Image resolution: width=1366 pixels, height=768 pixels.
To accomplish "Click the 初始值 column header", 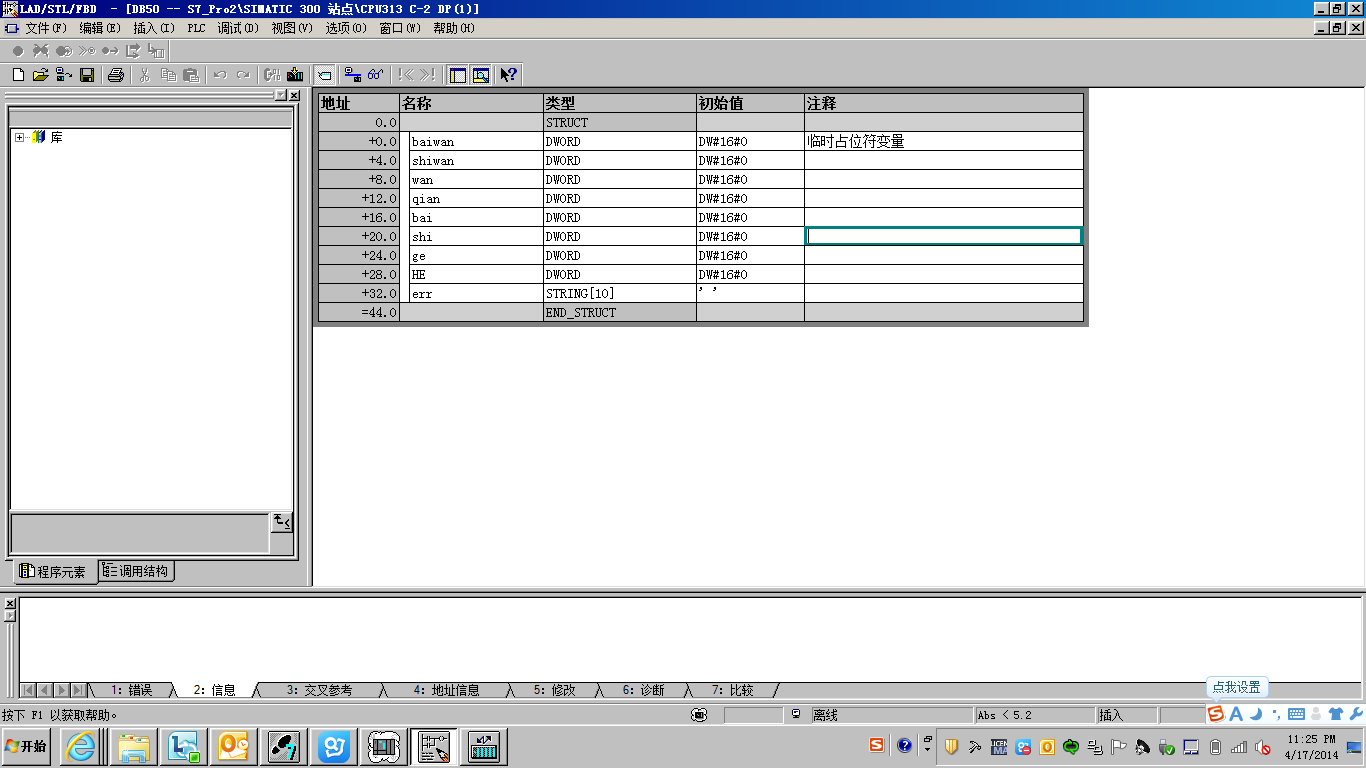I will [x=750, y=103].
